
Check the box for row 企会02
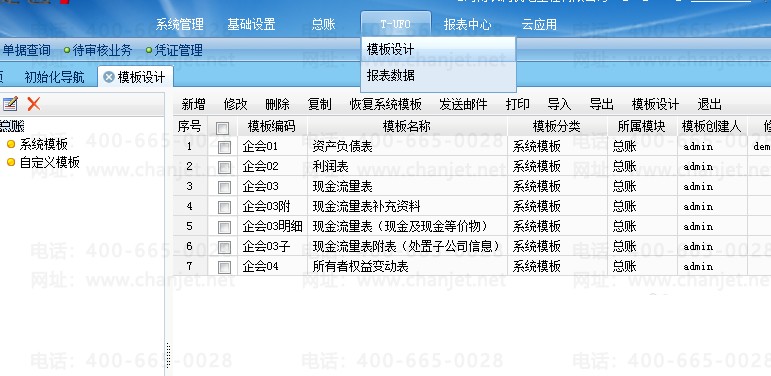pos(224,167)
